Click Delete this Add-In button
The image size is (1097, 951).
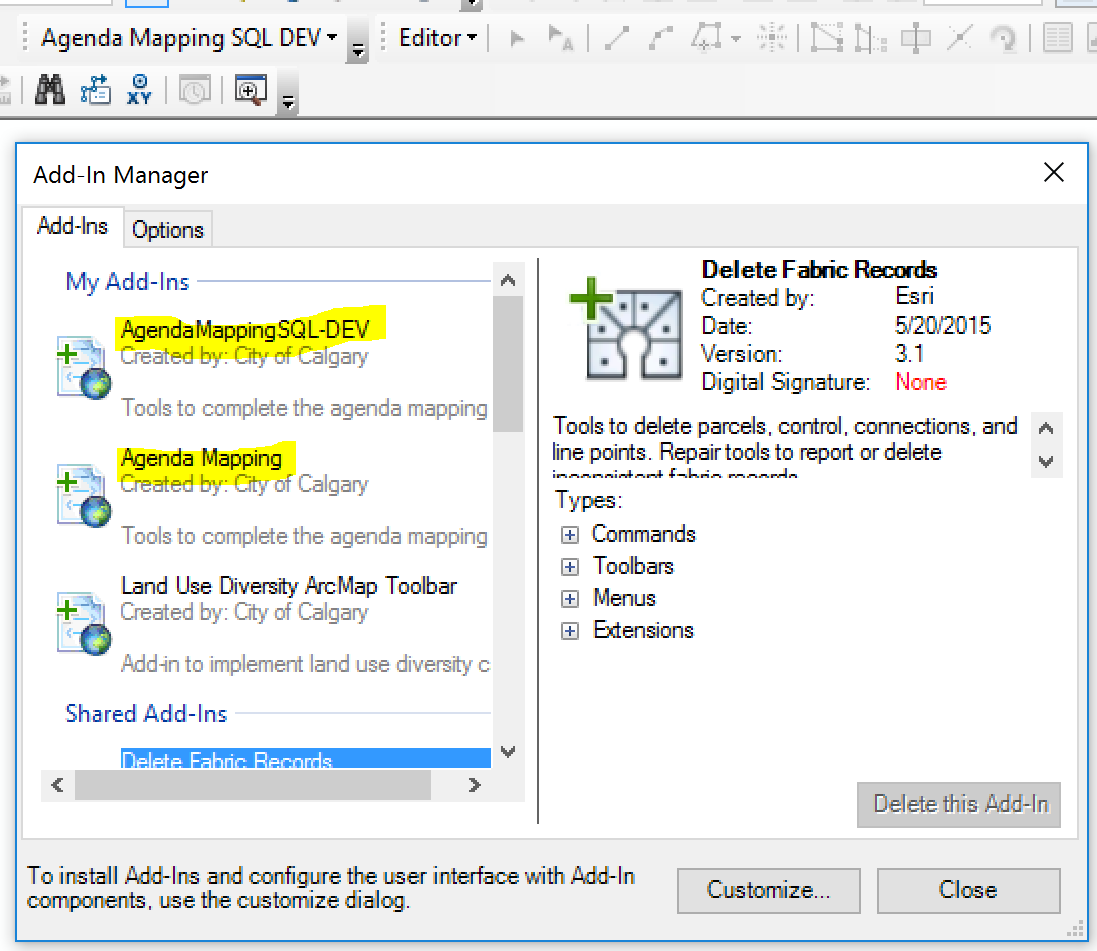pyautogui.click(x=959, y=805)
